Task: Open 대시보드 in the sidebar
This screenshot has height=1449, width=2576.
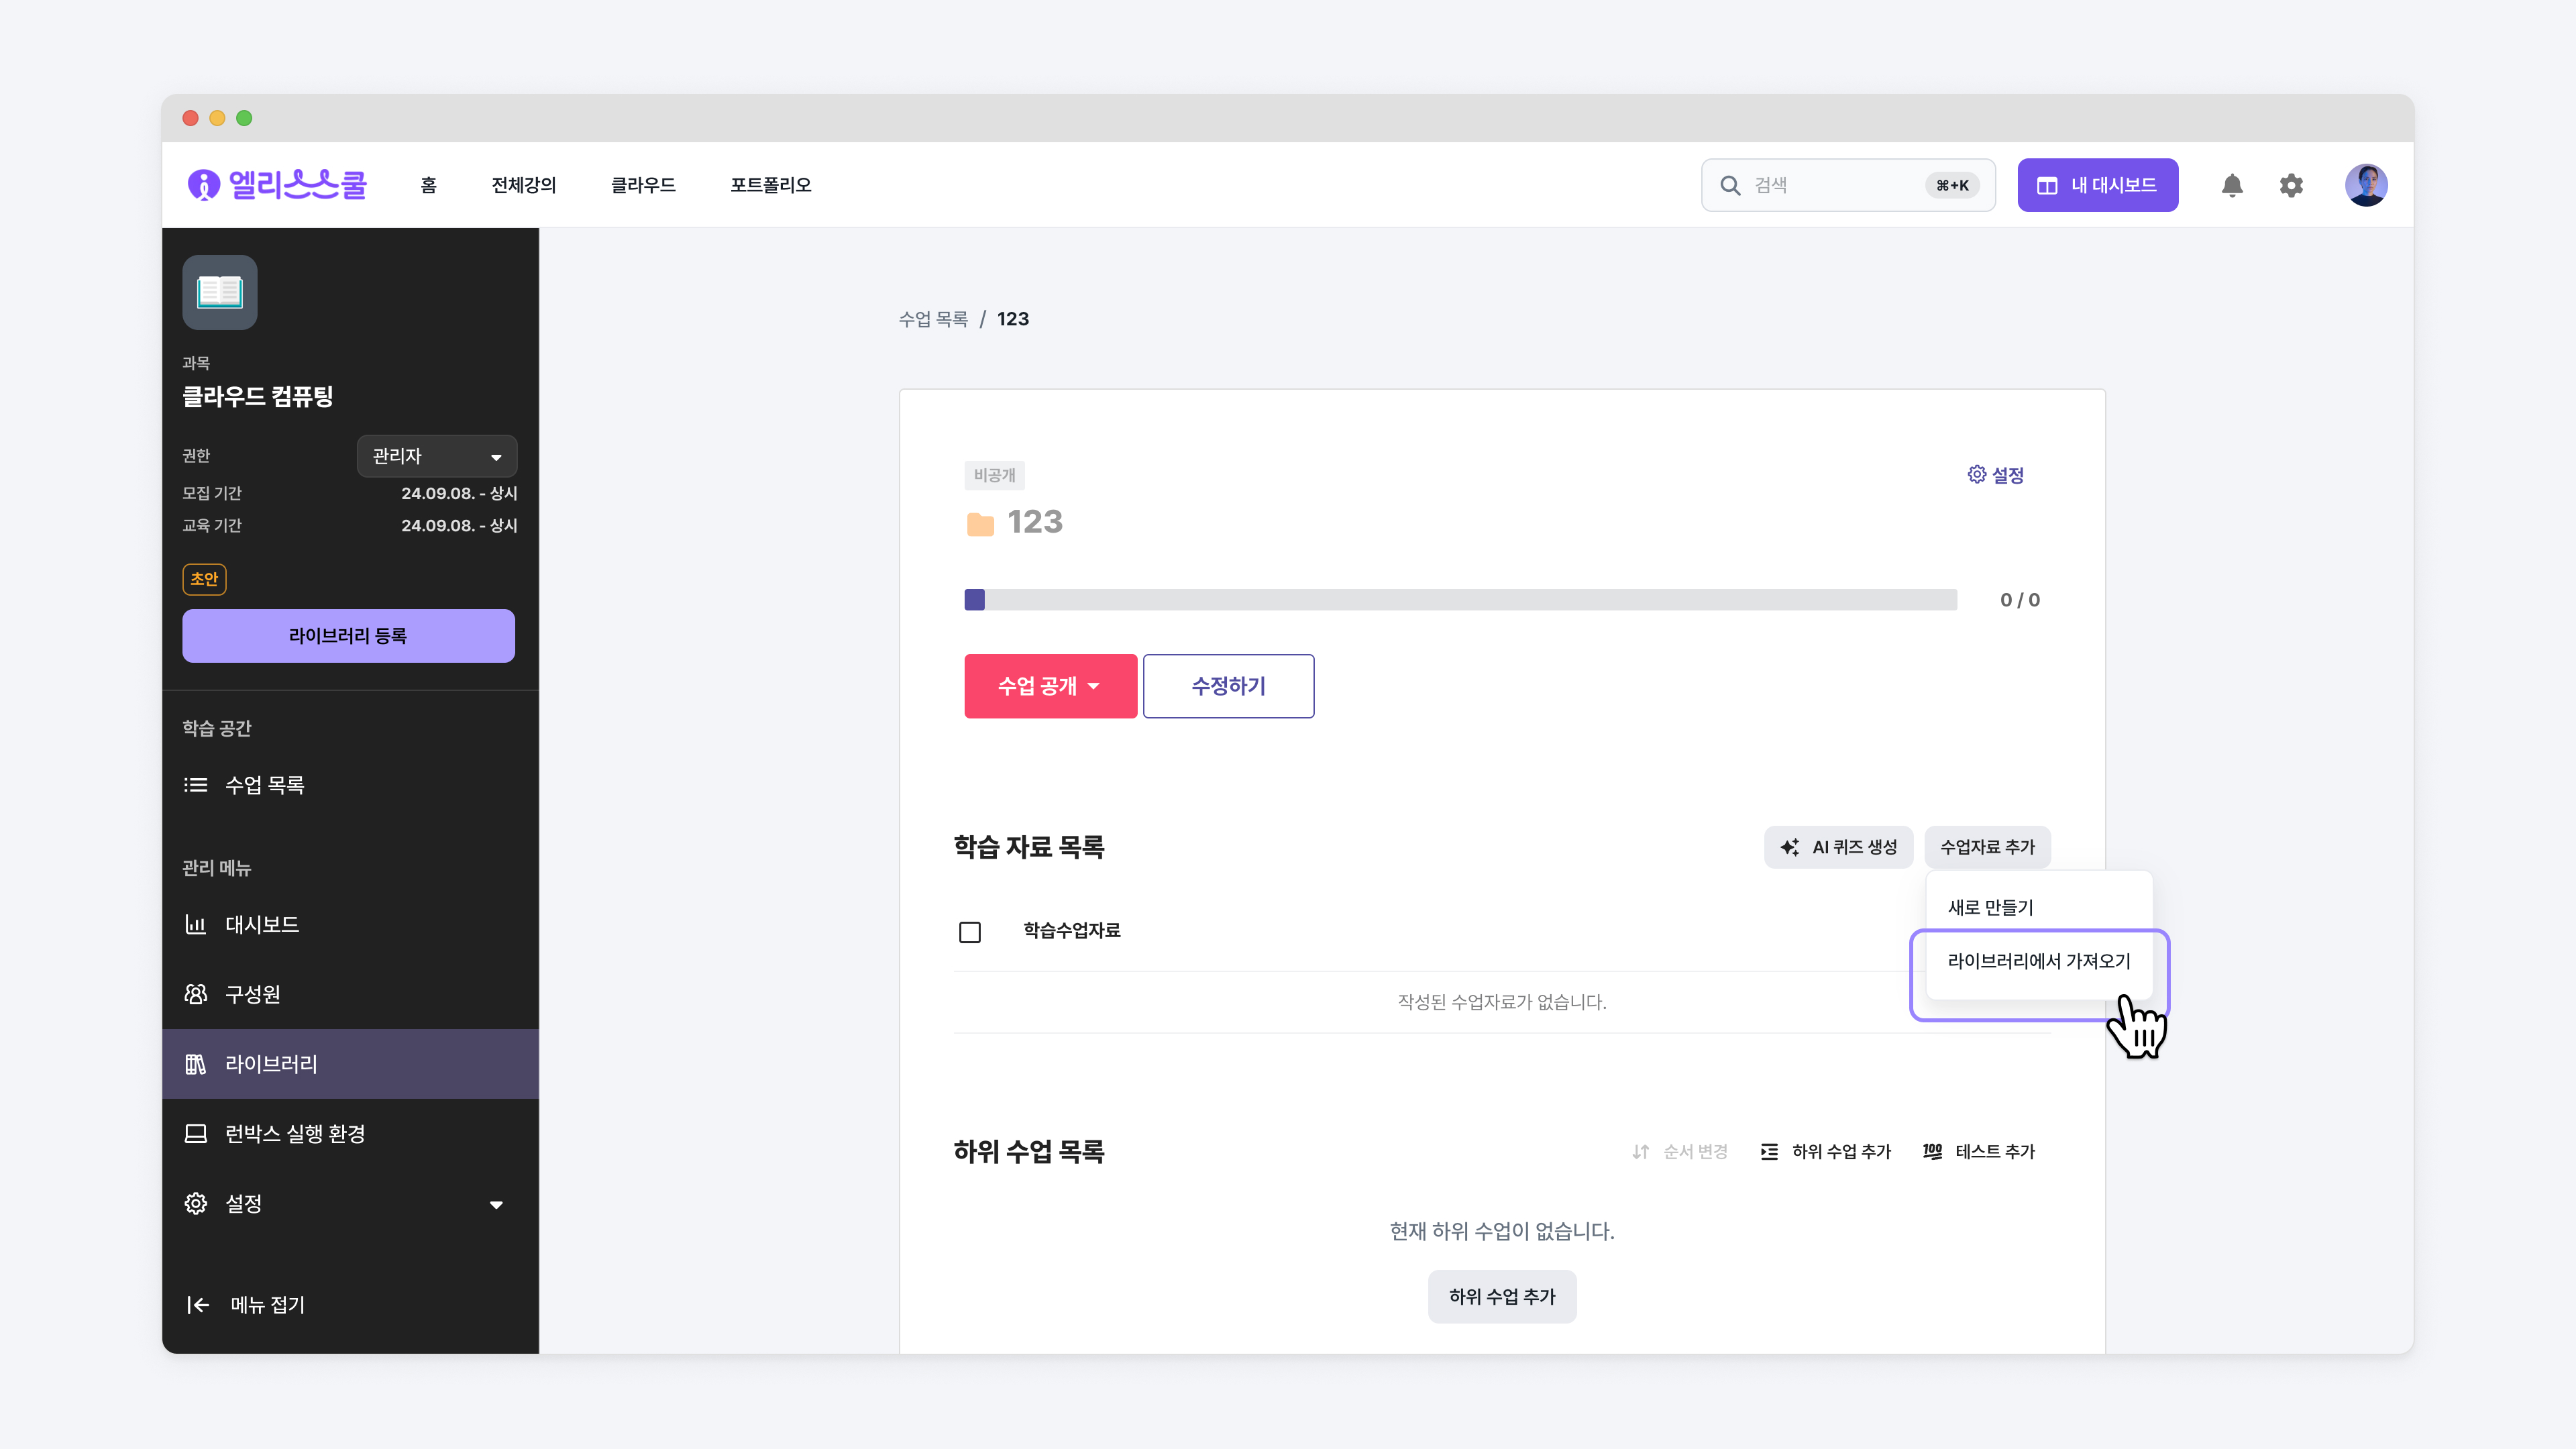Action: click(x=350, y=924)
